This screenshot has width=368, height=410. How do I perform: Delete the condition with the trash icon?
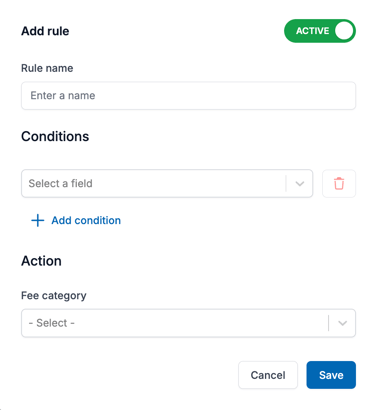[x=339, y=183]
